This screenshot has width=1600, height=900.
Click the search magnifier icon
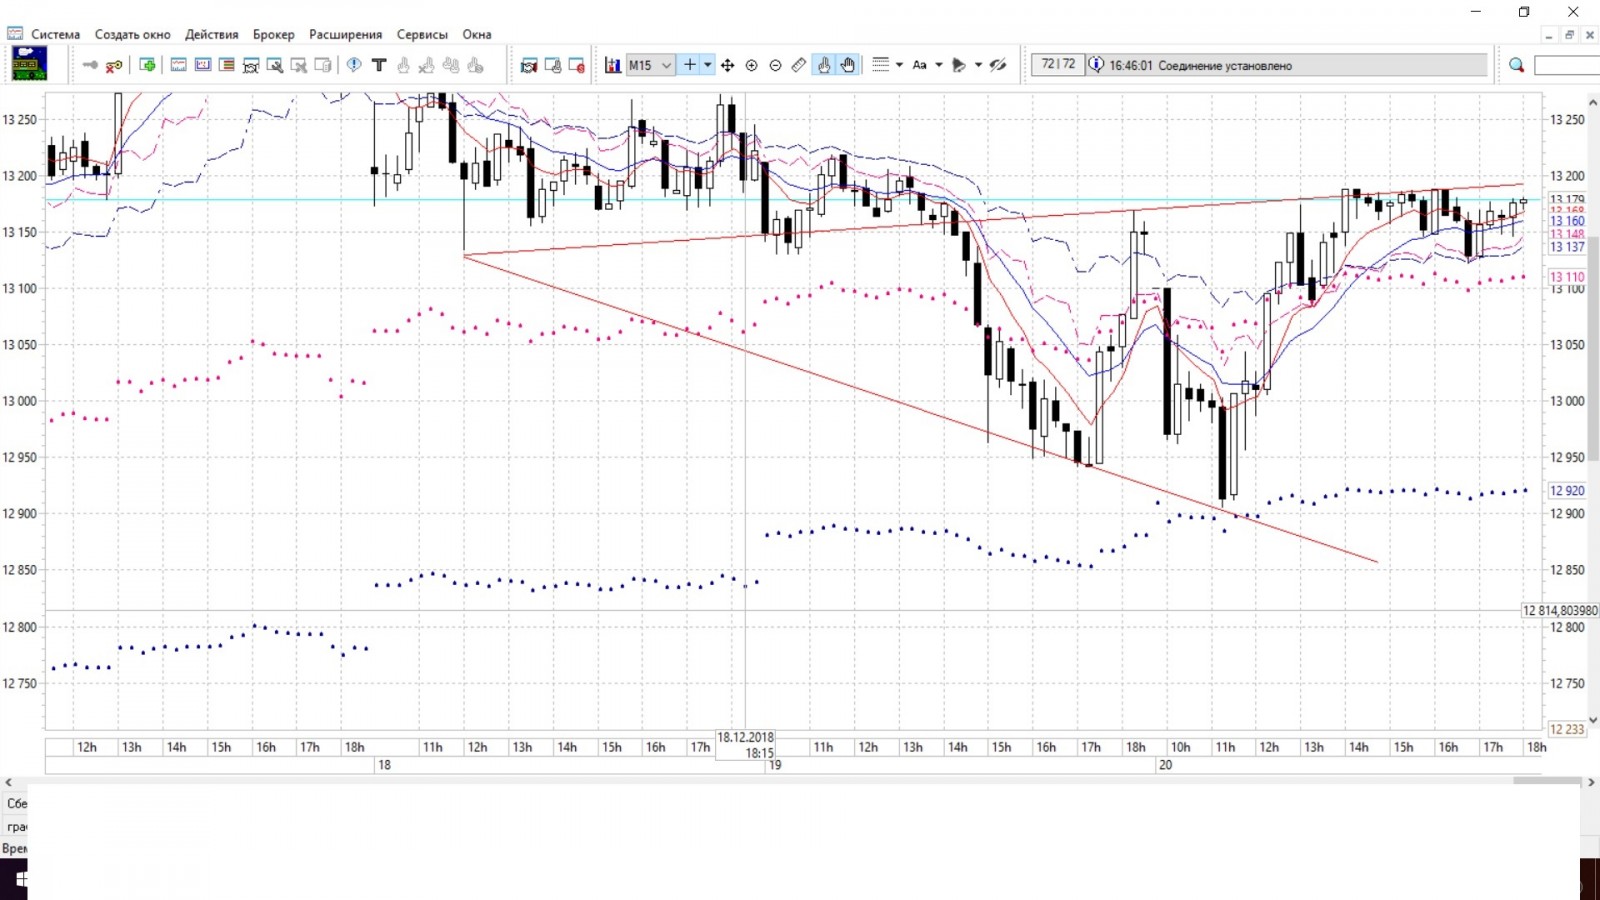tap(1516, 65)
